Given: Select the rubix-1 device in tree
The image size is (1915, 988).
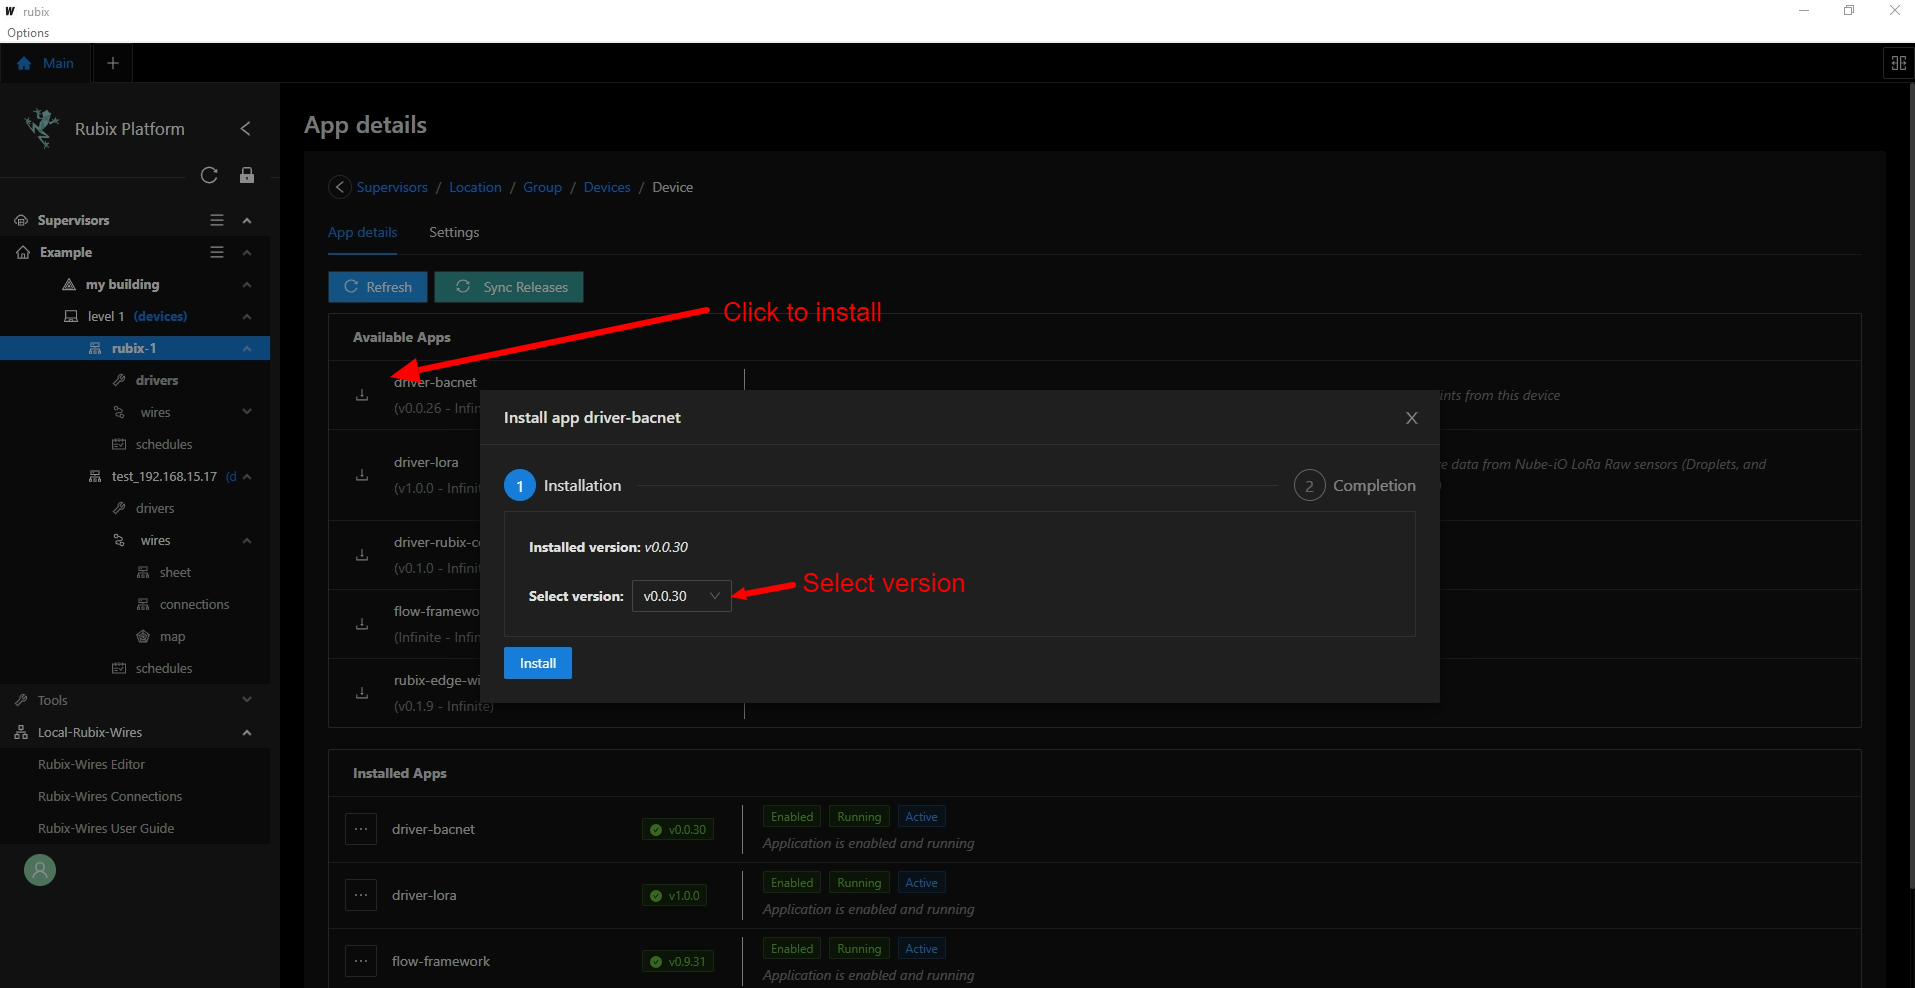Looking at the screenshot, I should pyautogui.click(x=135, y=348).
